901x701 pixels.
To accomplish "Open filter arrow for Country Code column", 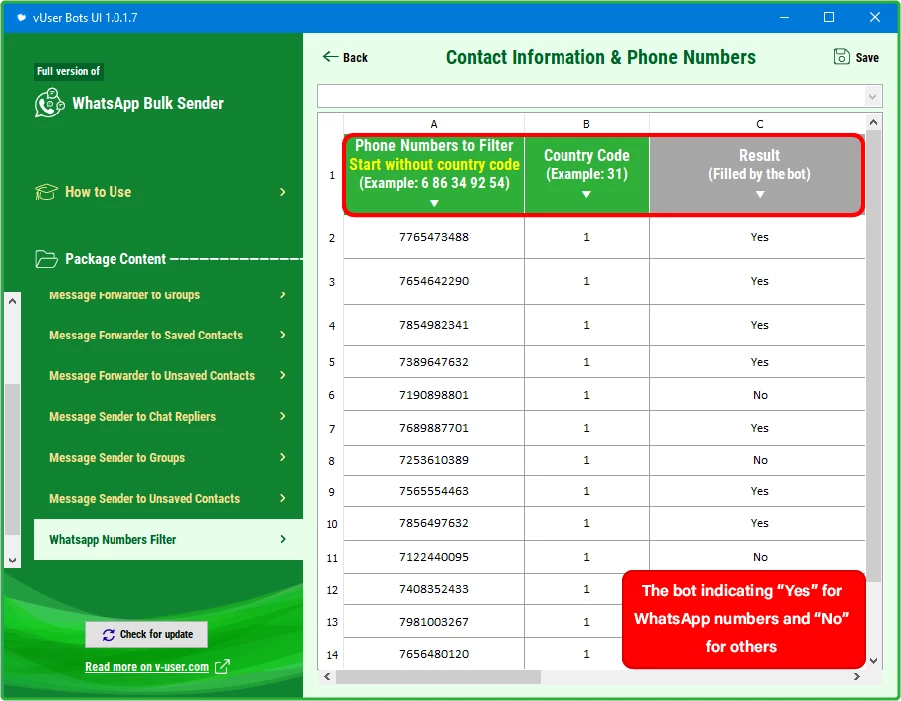I will (586, 194).
